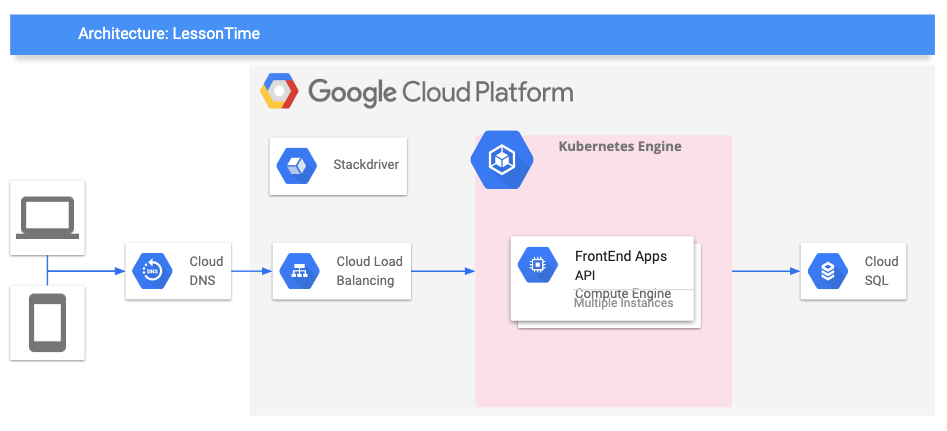The image size is (947, 431).
Task: Click the 'Cloud DNS' text label
Action: coord(207,271)
